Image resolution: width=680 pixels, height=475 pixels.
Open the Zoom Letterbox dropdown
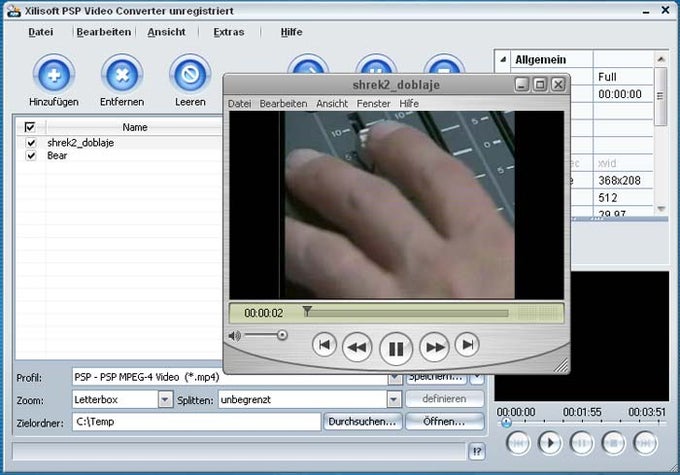[165, 400]
